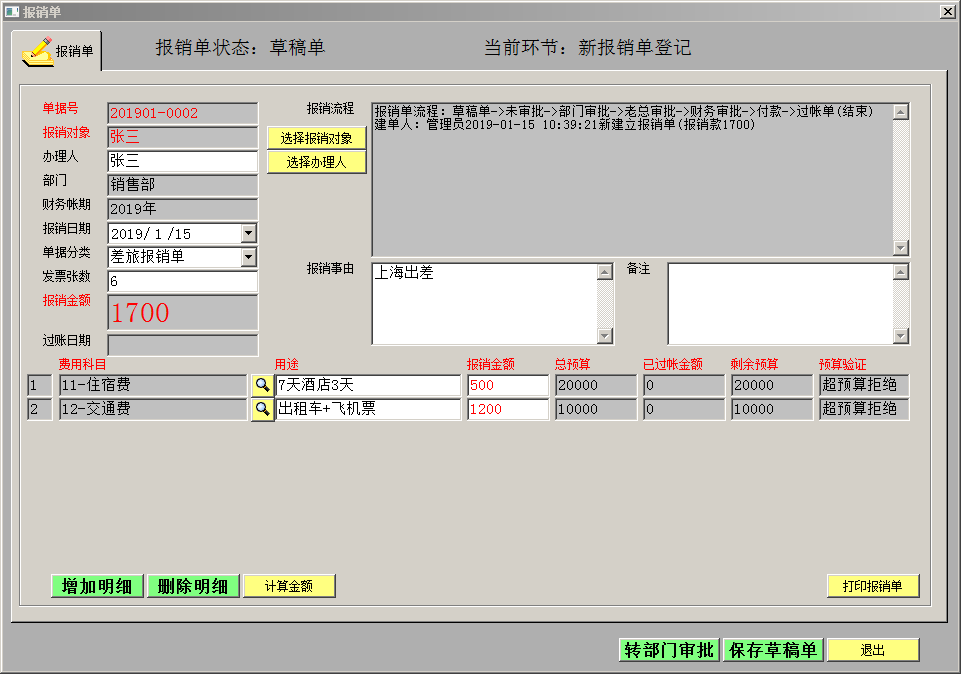Click 退出 button
This screenshot has width=961, height=674.
(873, 650)
